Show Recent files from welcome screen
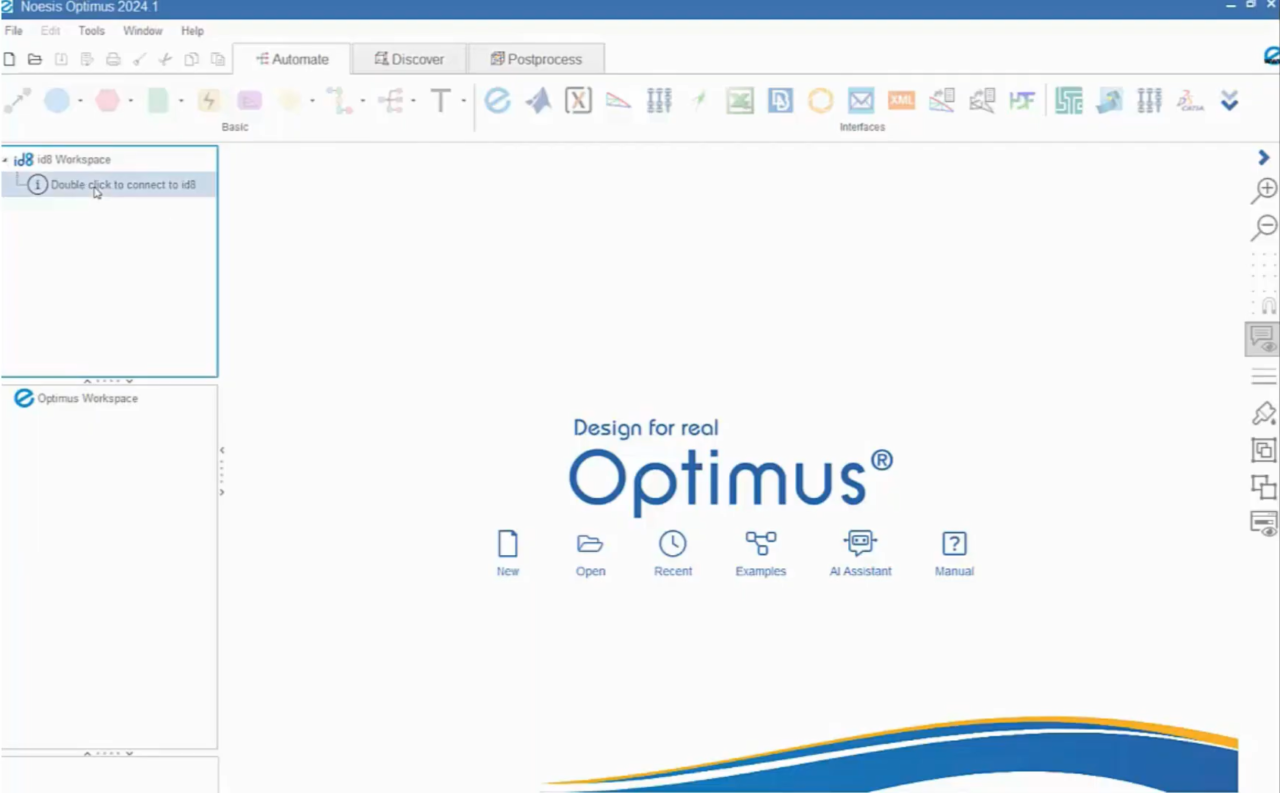The image size is (1280, 793). [673, 553]
